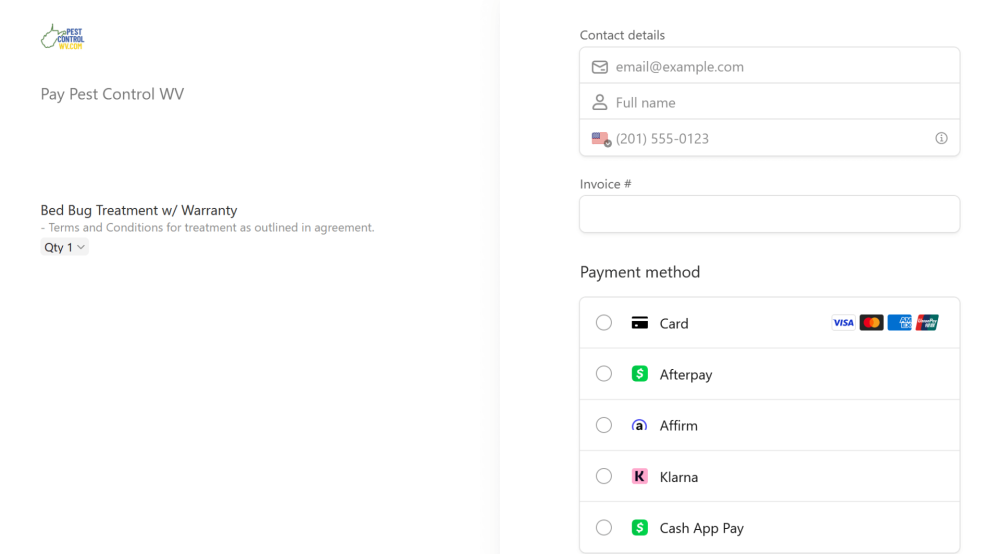Click the pink Klarna icon
The height and width of the screenshot is (554, 1000).
tap(640, 476)
